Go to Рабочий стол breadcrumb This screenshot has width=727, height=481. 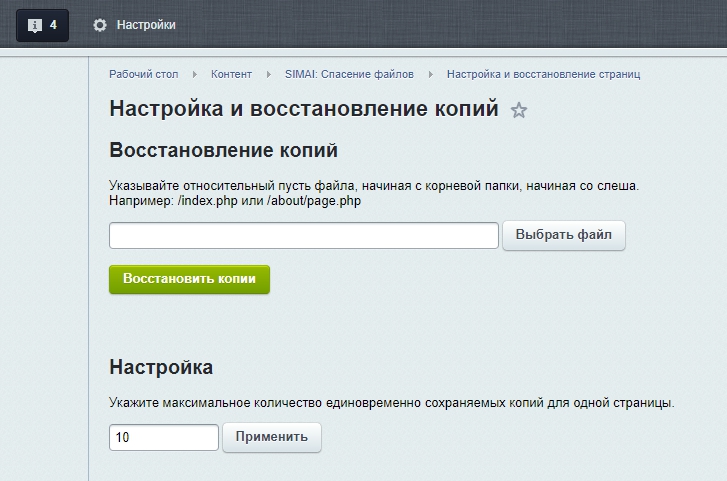(x=143, y=74)
